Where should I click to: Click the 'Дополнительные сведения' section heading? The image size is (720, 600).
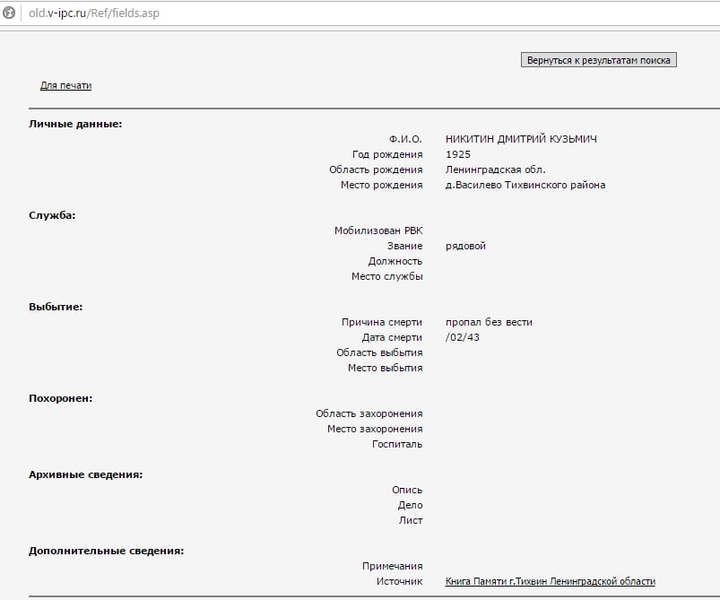[106, 551]
